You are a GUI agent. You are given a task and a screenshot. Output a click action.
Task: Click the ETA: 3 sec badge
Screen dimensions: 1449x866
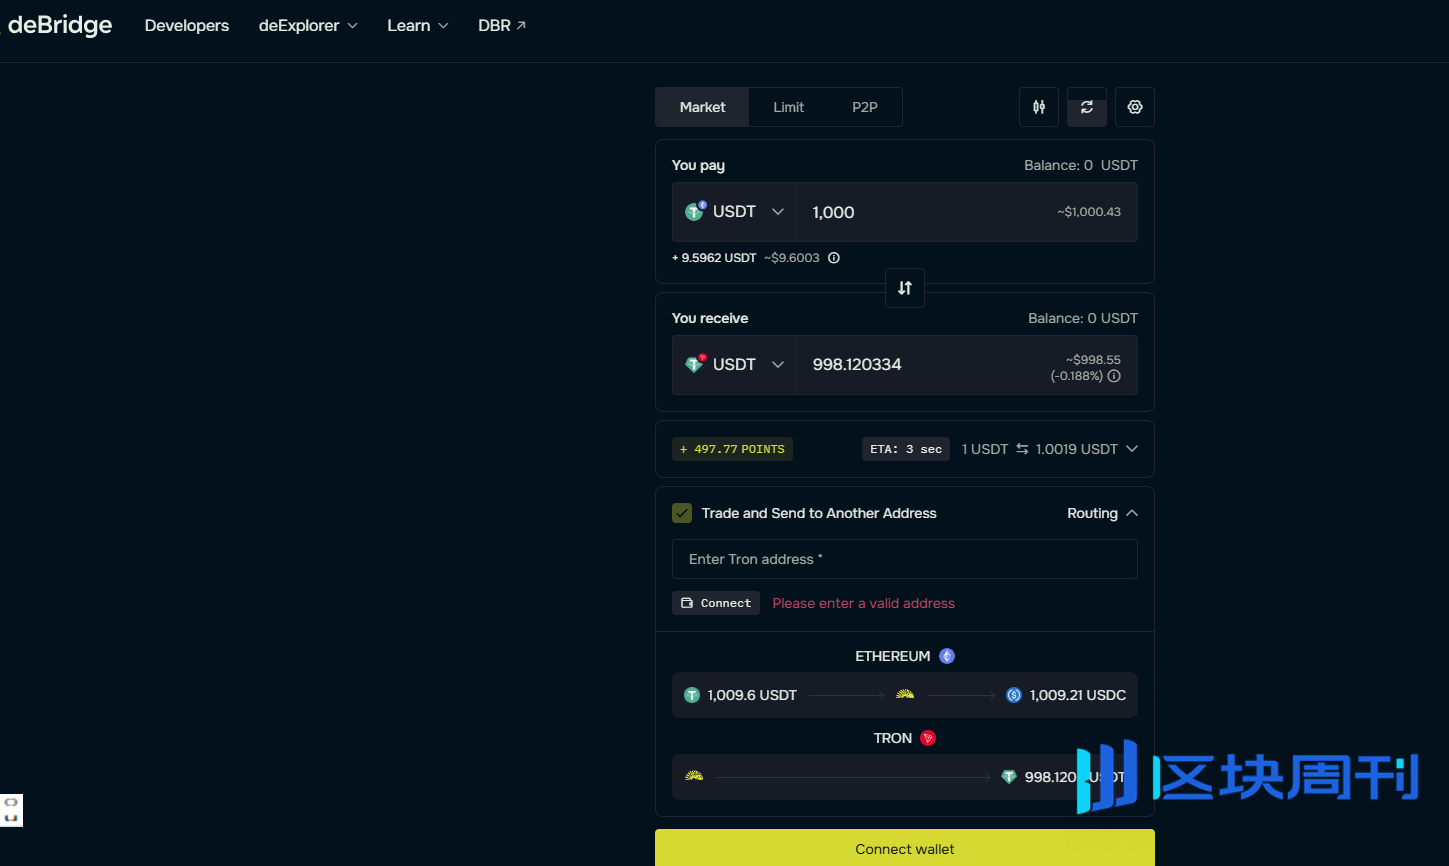point(906,449)
